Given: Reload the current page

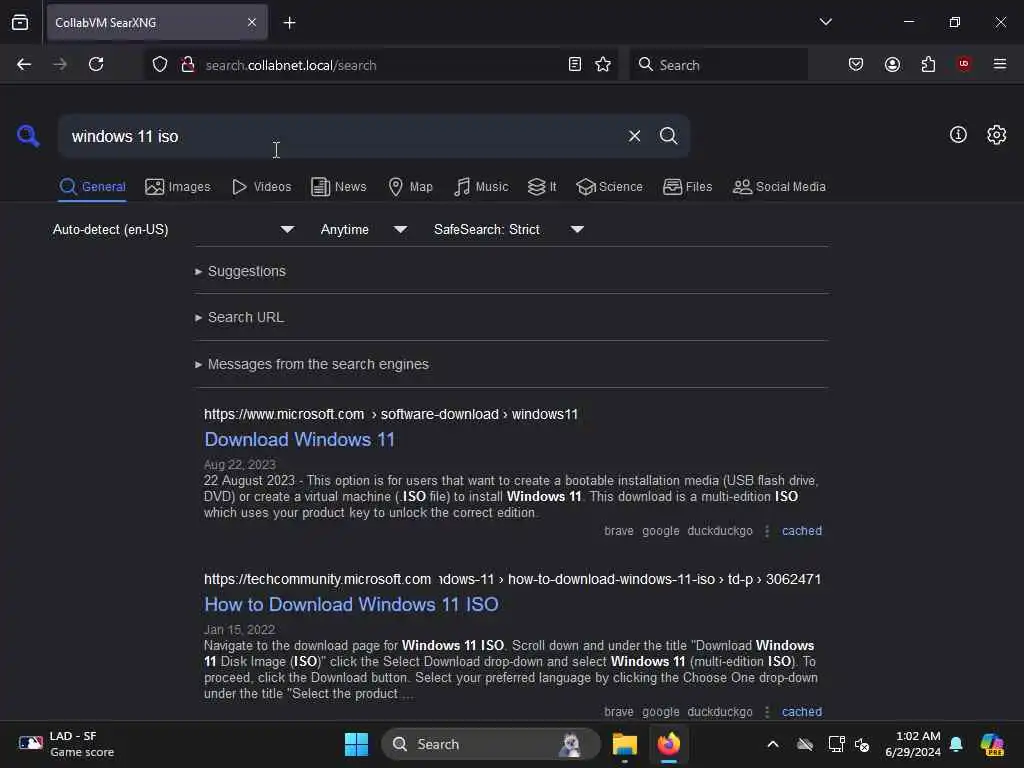Looking at the screenshot, I should tap(96, 64).
